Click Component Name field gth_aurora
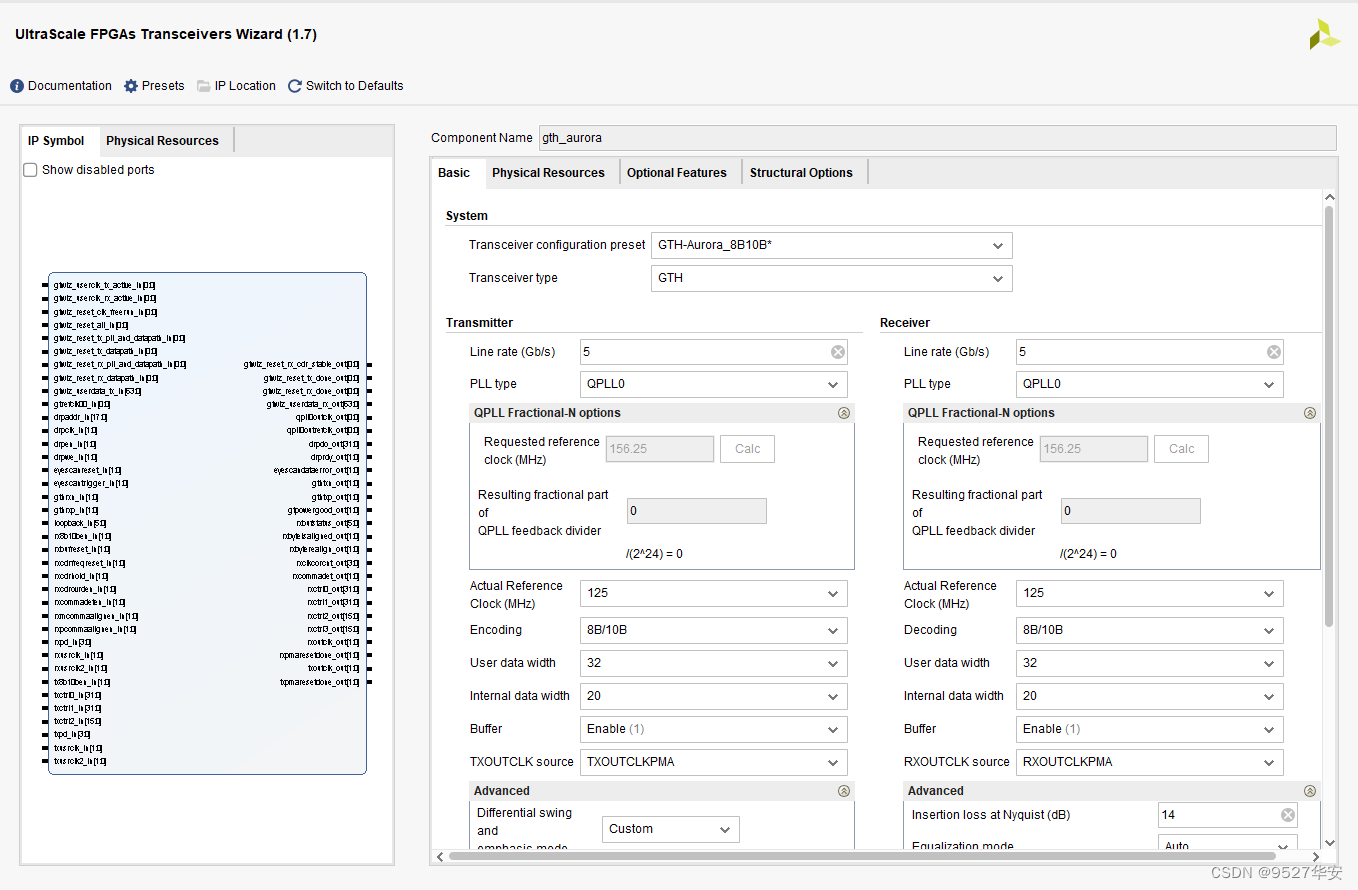The height and width of the screenshot is (890, 1358). pos(937,138)
